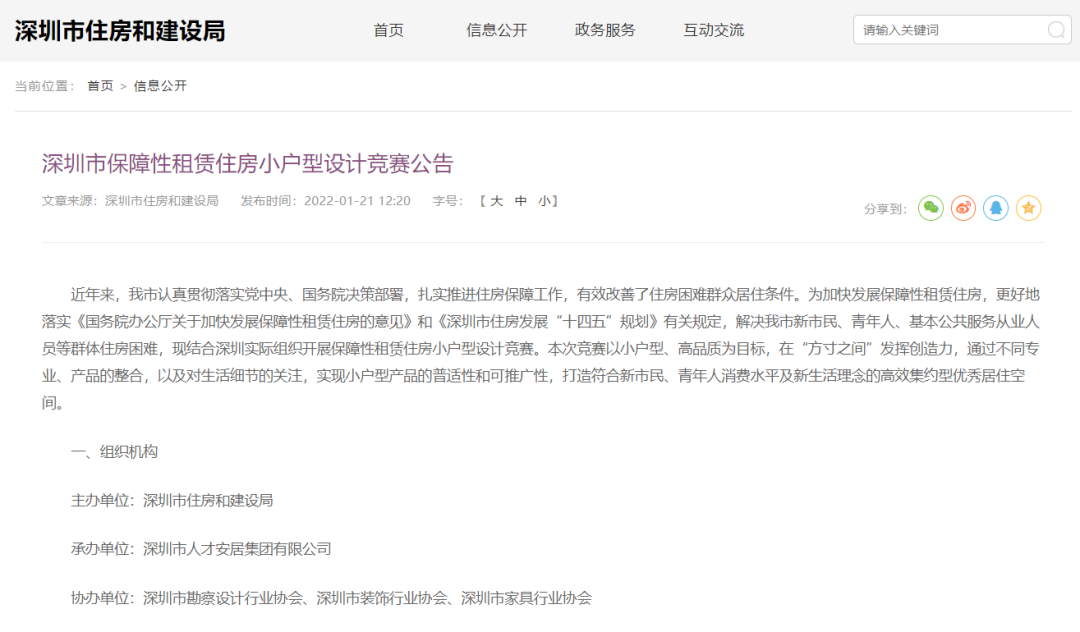The image size is (1080, 632).
Task: Click the line 承办单位：深圳市人才安居集团有限公司
Action: click(x=201, y=549)
